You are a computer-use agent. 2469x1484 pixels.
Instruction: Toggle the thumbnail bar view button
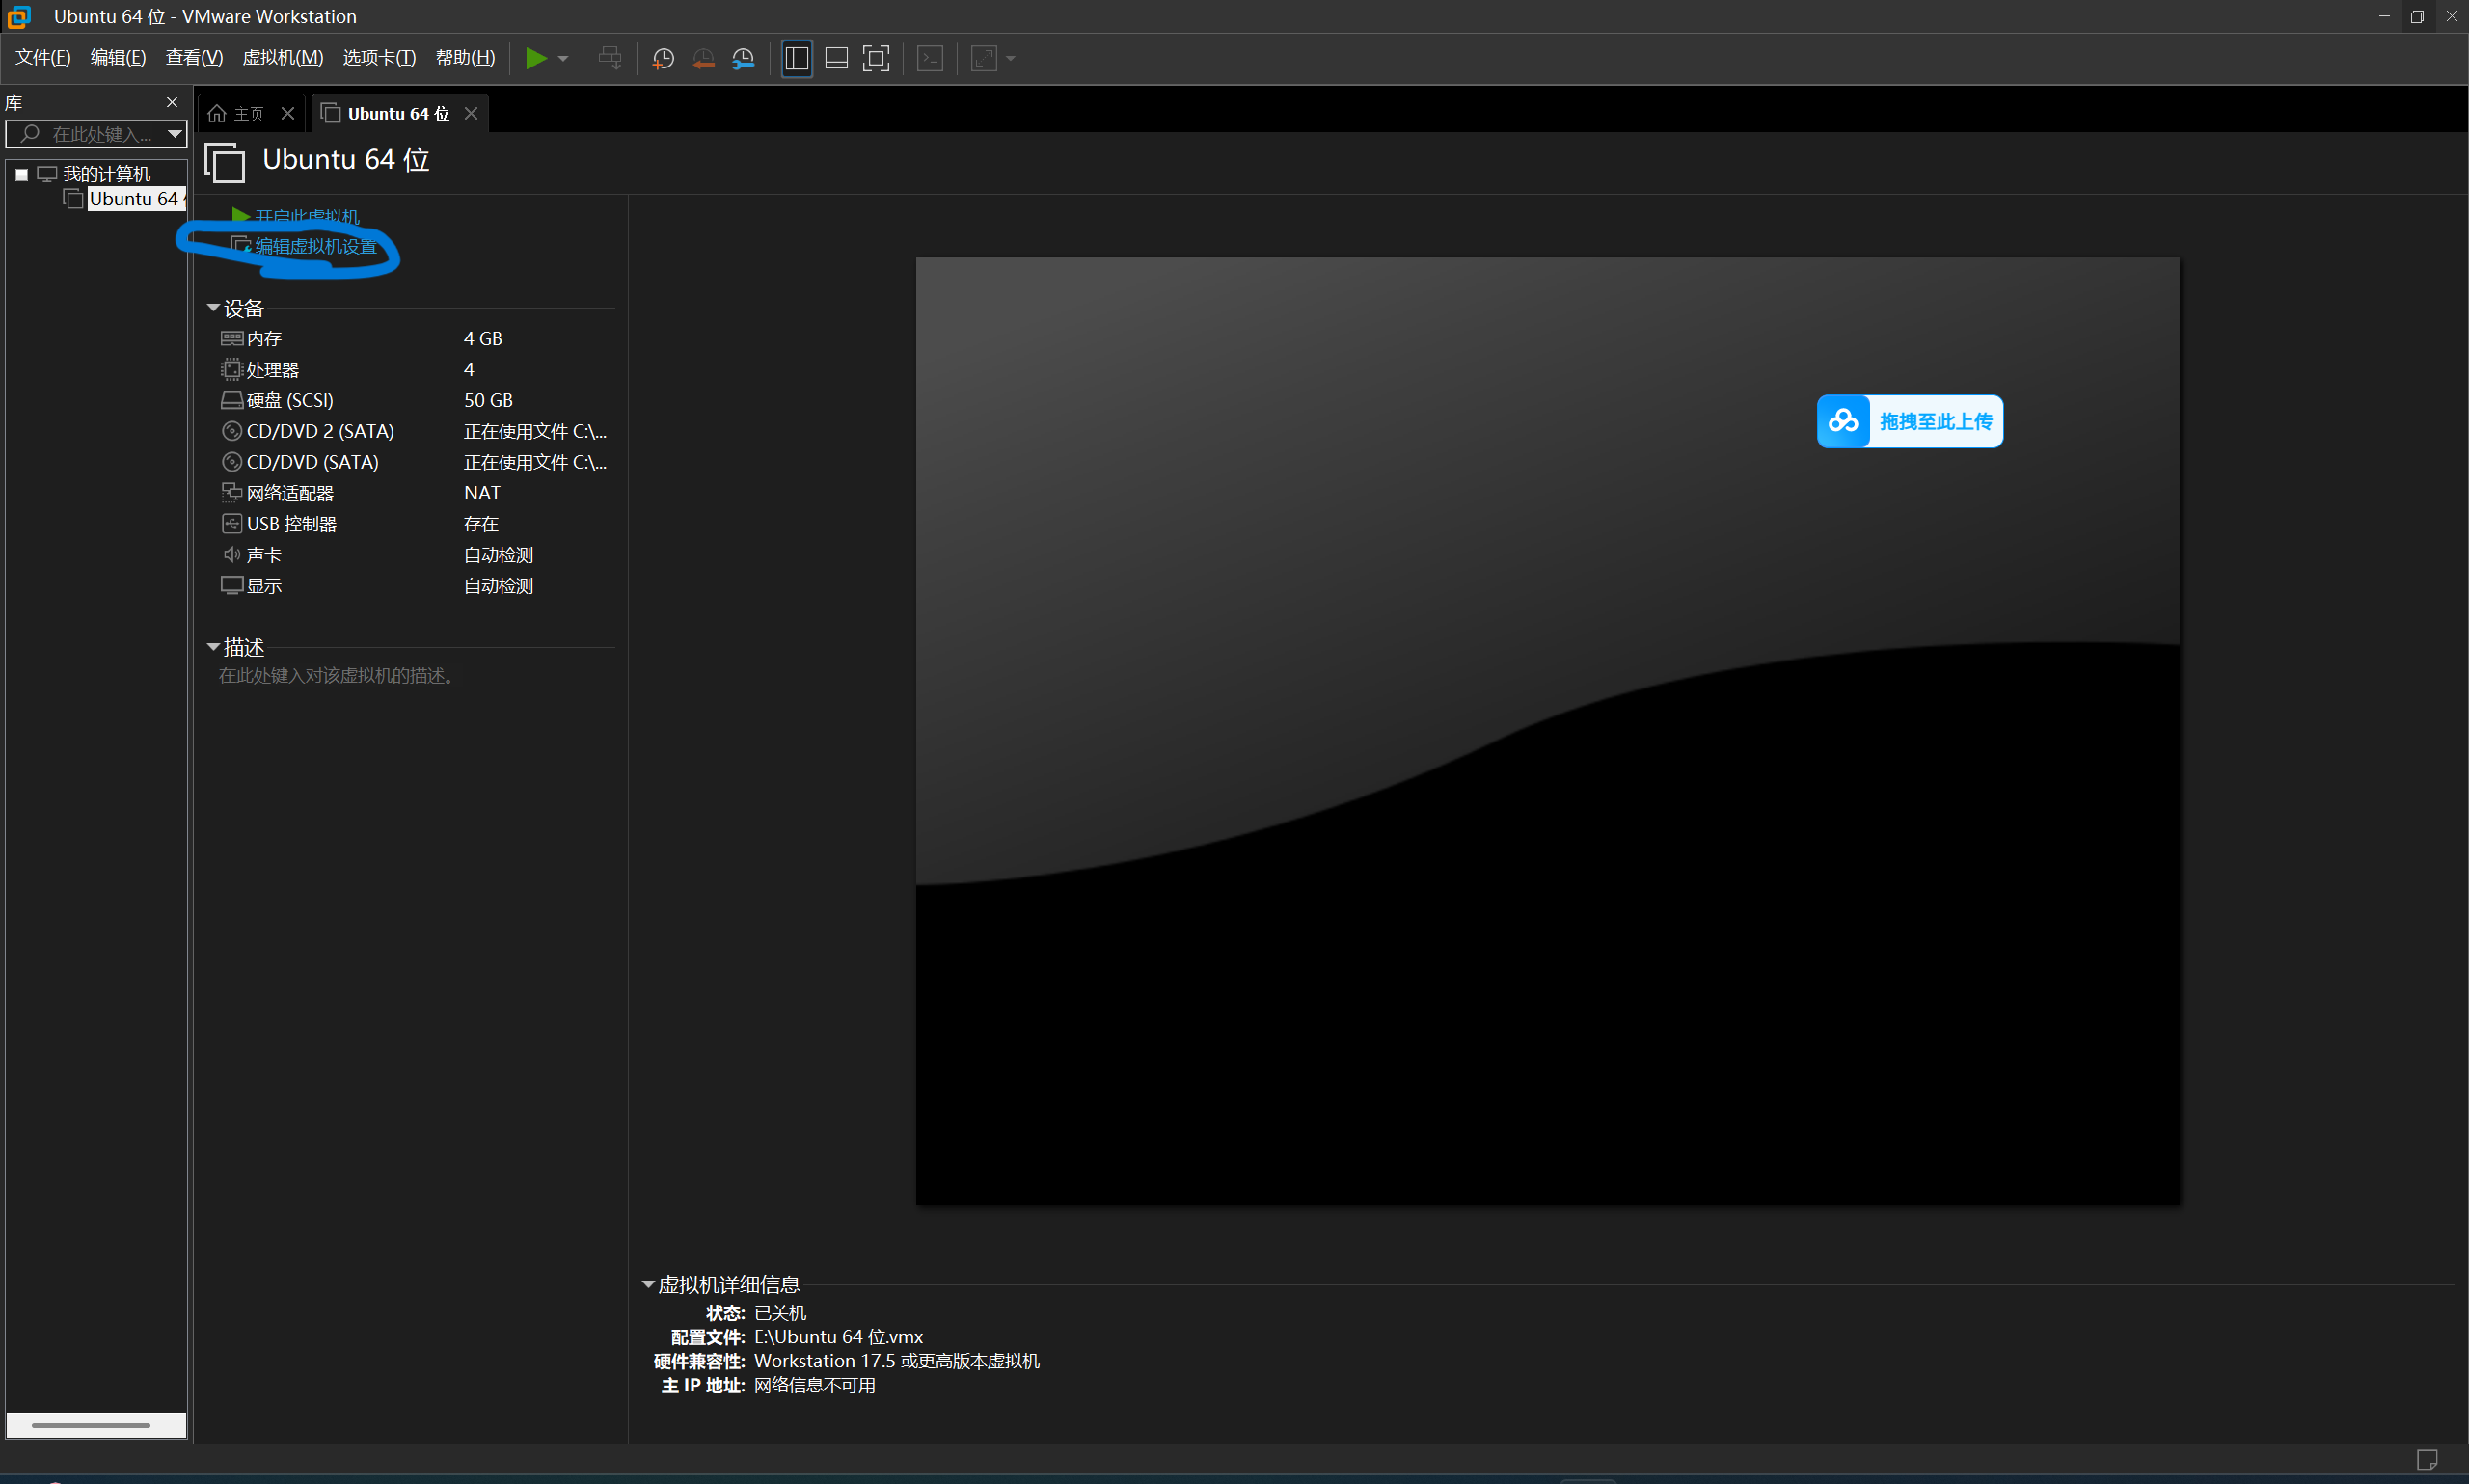coord(836,58)
